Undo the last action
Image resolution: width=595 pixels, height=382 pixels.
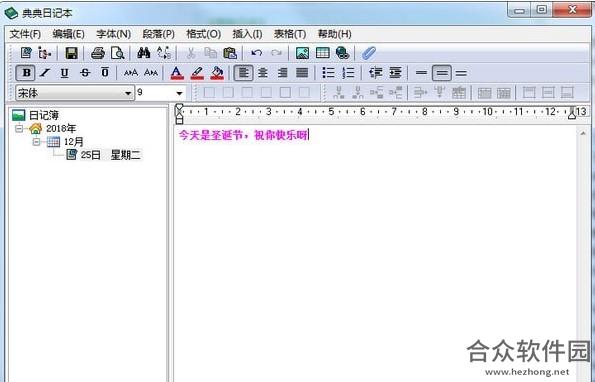click(257, 53)
